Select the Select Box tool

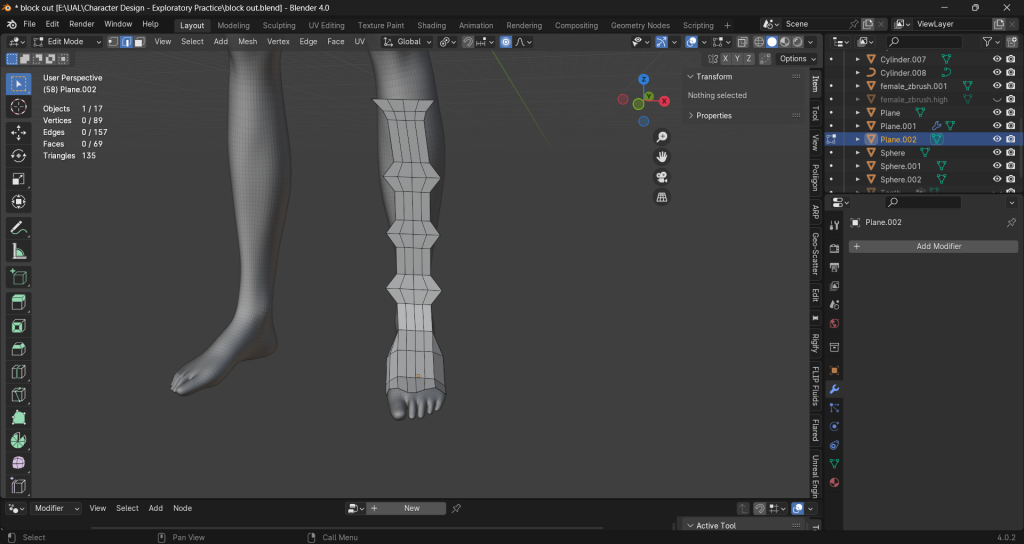18,84
